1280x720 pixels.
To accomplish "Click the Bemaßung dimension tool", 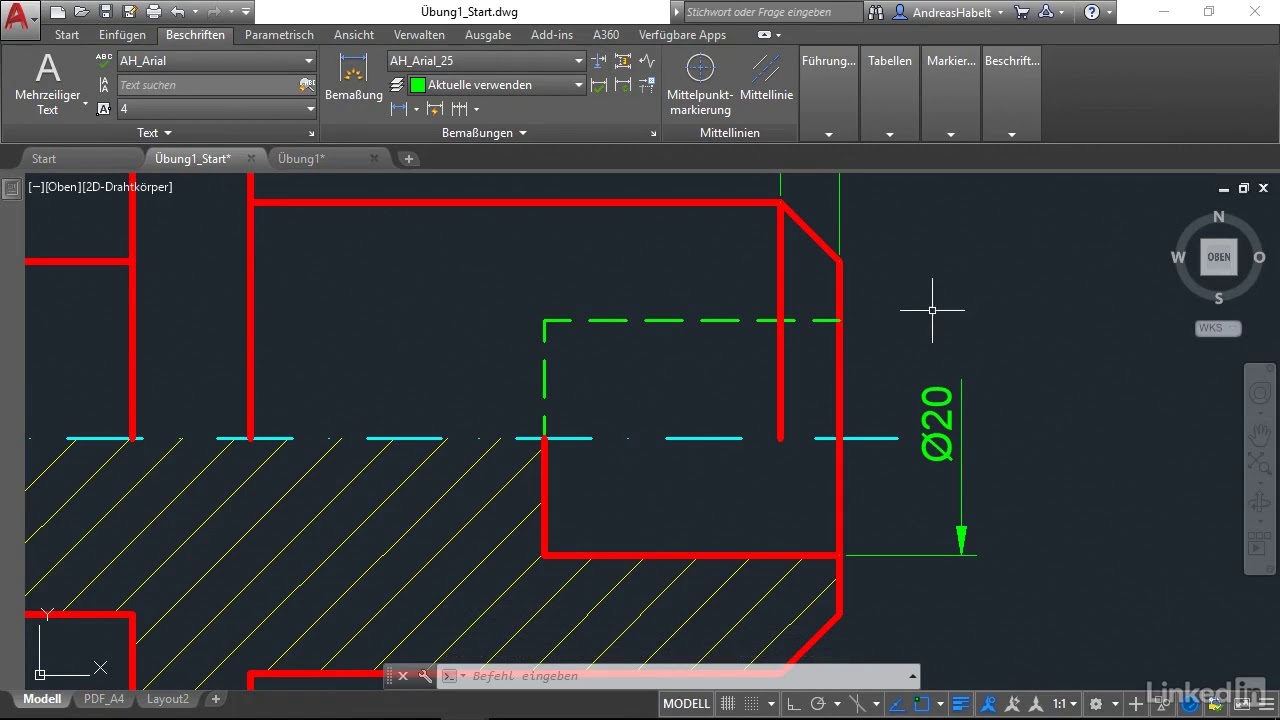I will 353,78.
